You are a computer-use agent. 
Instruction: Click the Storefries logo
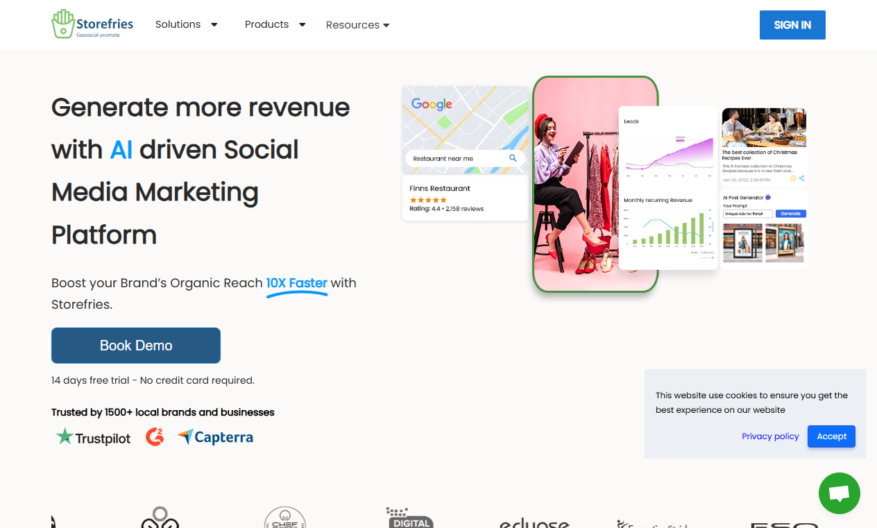click(92, 24)
